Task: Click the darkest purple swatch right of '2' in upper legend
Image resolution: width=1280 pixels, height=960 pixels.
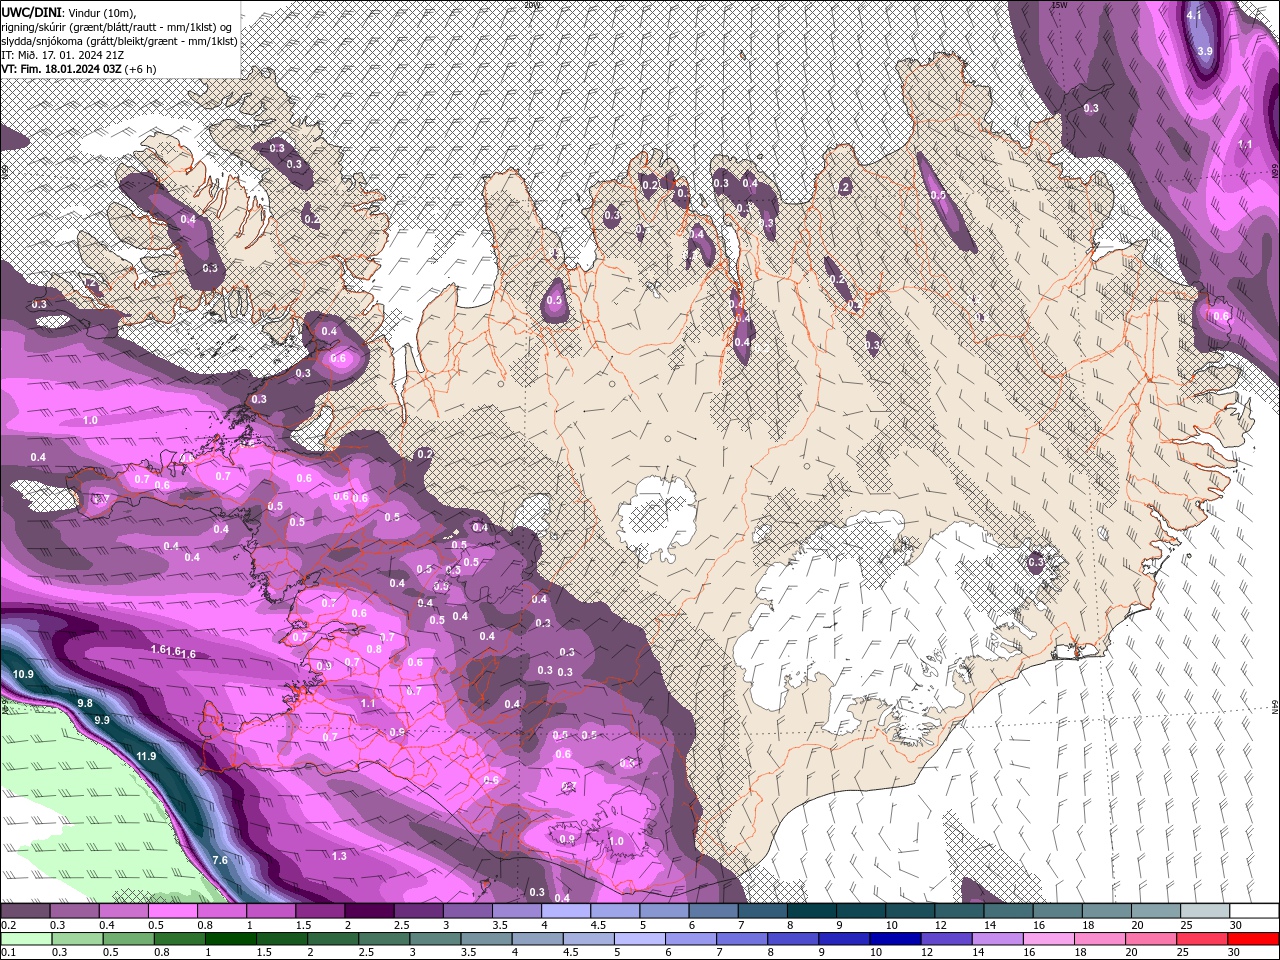Action: click(x=369, y=911)
